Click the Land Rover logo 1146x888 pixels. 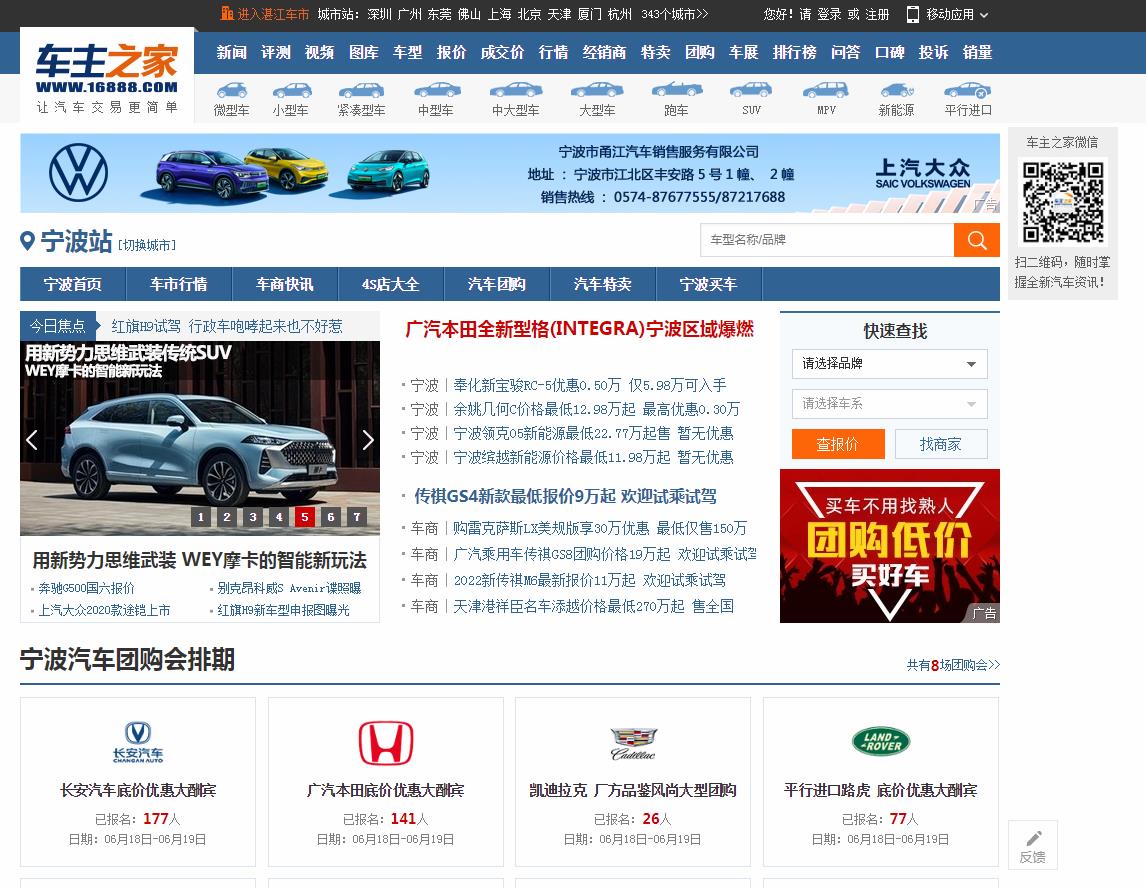[881, 741]
